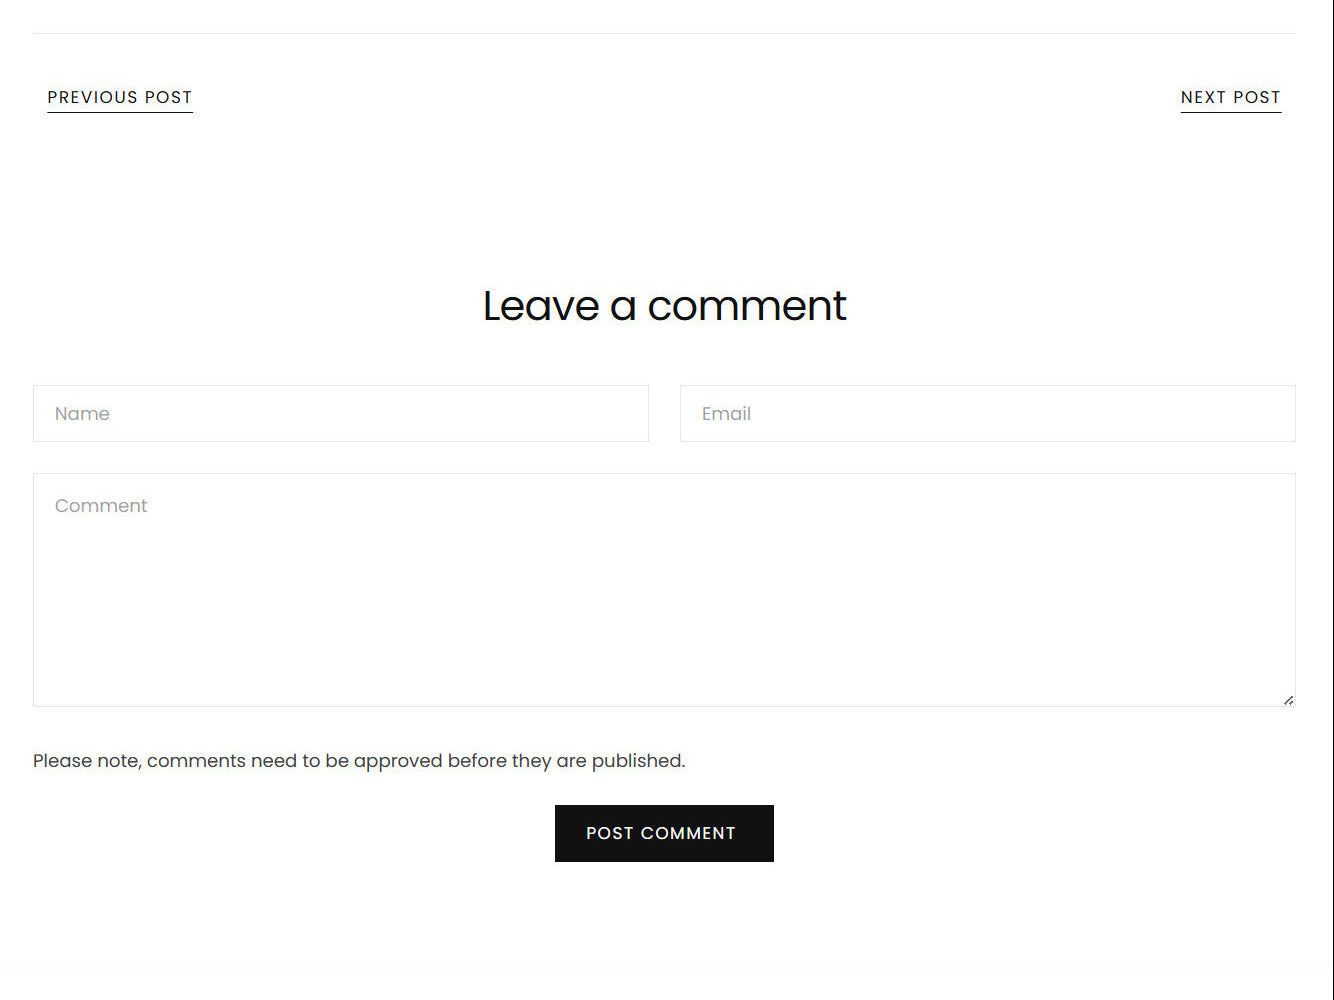Viewport: 1334px width, 1000px height.
Task: Select the Name placeholder text
Action: click(82, 414)
